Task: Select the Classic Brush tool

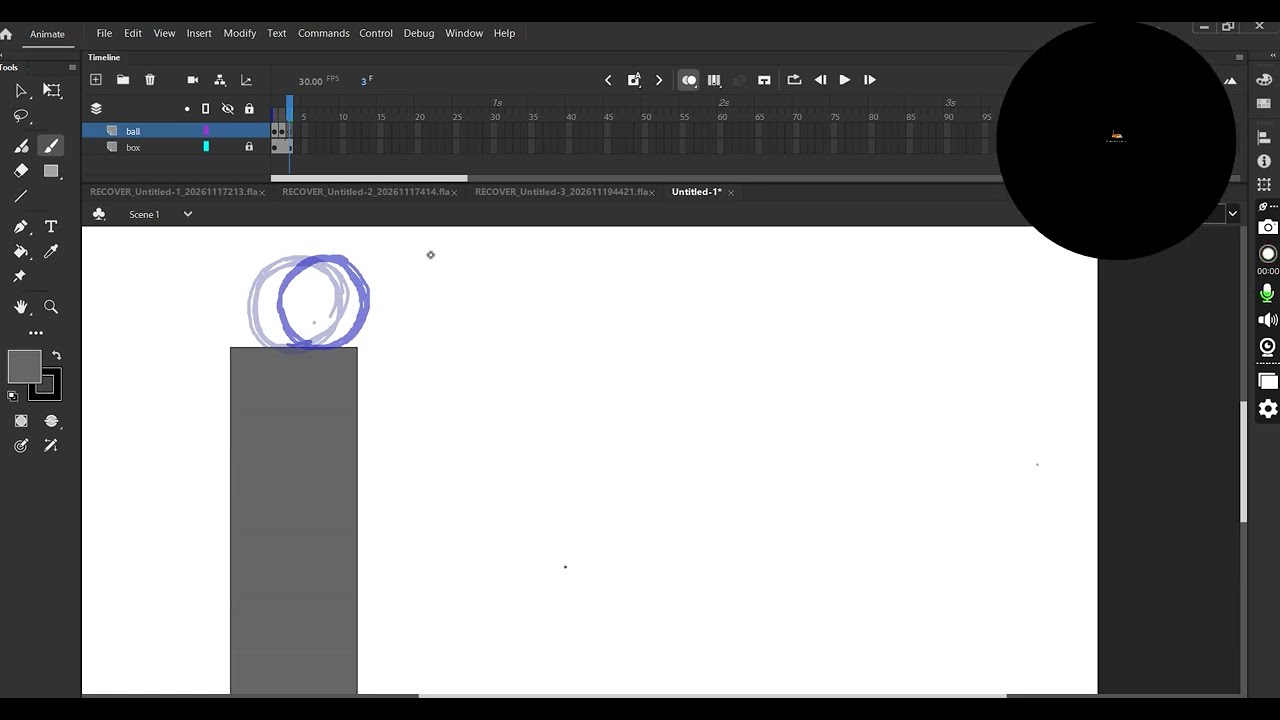Action: [52, 146]
